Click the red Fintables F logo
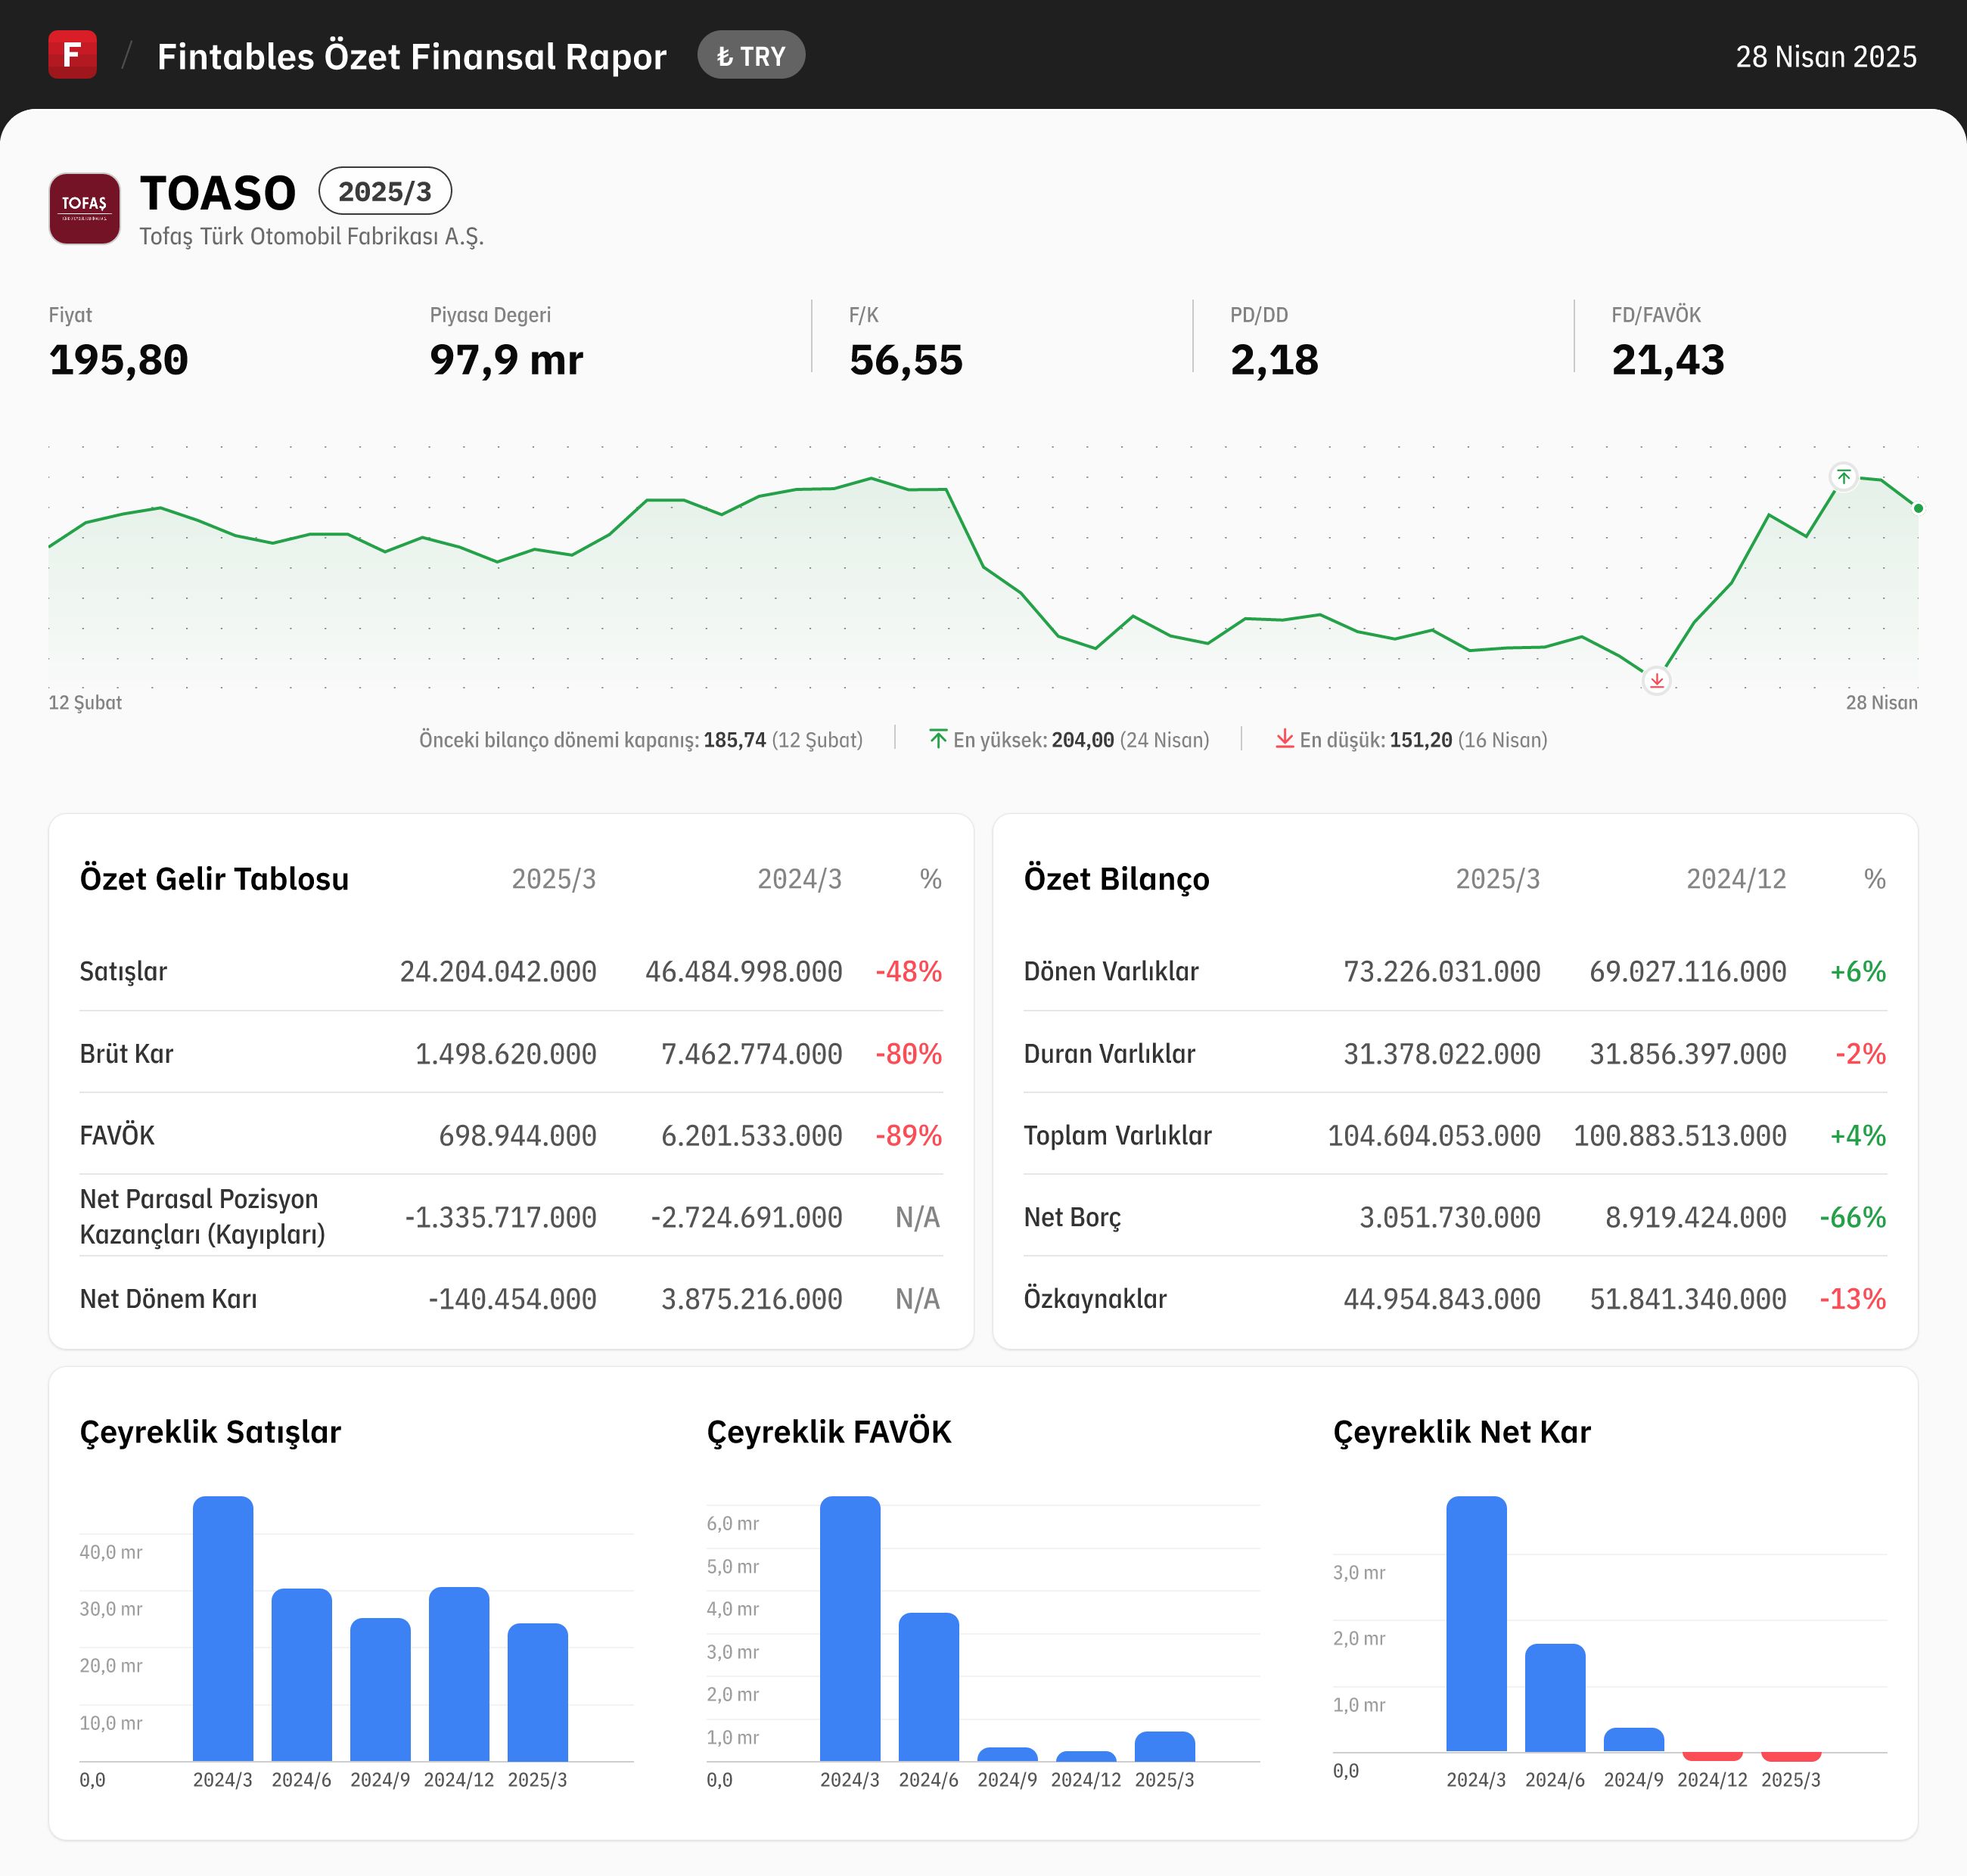The width and height of the screenshot is (1967, 1876). pyautogui.click(x=72, y=55)
